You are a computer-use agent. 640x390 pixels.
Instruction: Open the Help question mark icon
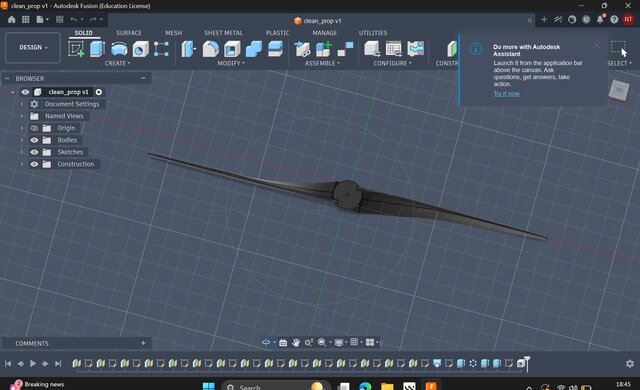[614, 20]
